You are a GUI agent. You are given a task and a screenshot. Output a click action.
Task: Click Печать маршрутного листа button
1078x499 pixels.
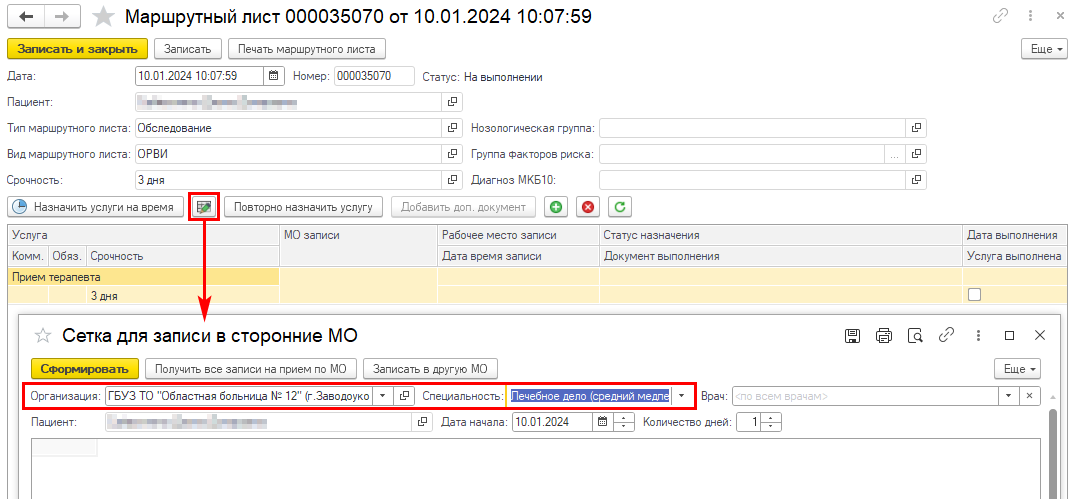point(306,49)
